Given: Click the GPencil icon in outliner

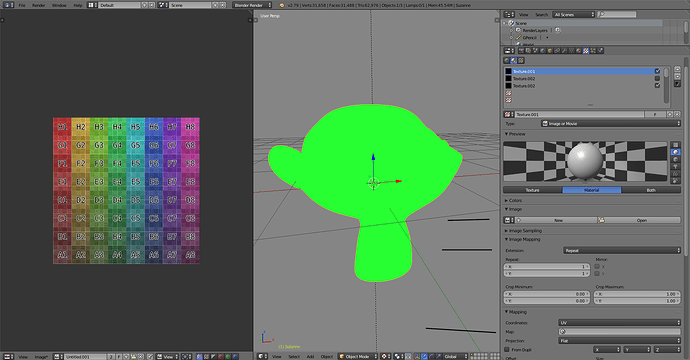Looking at the screenshot, I should coord(518,37).
